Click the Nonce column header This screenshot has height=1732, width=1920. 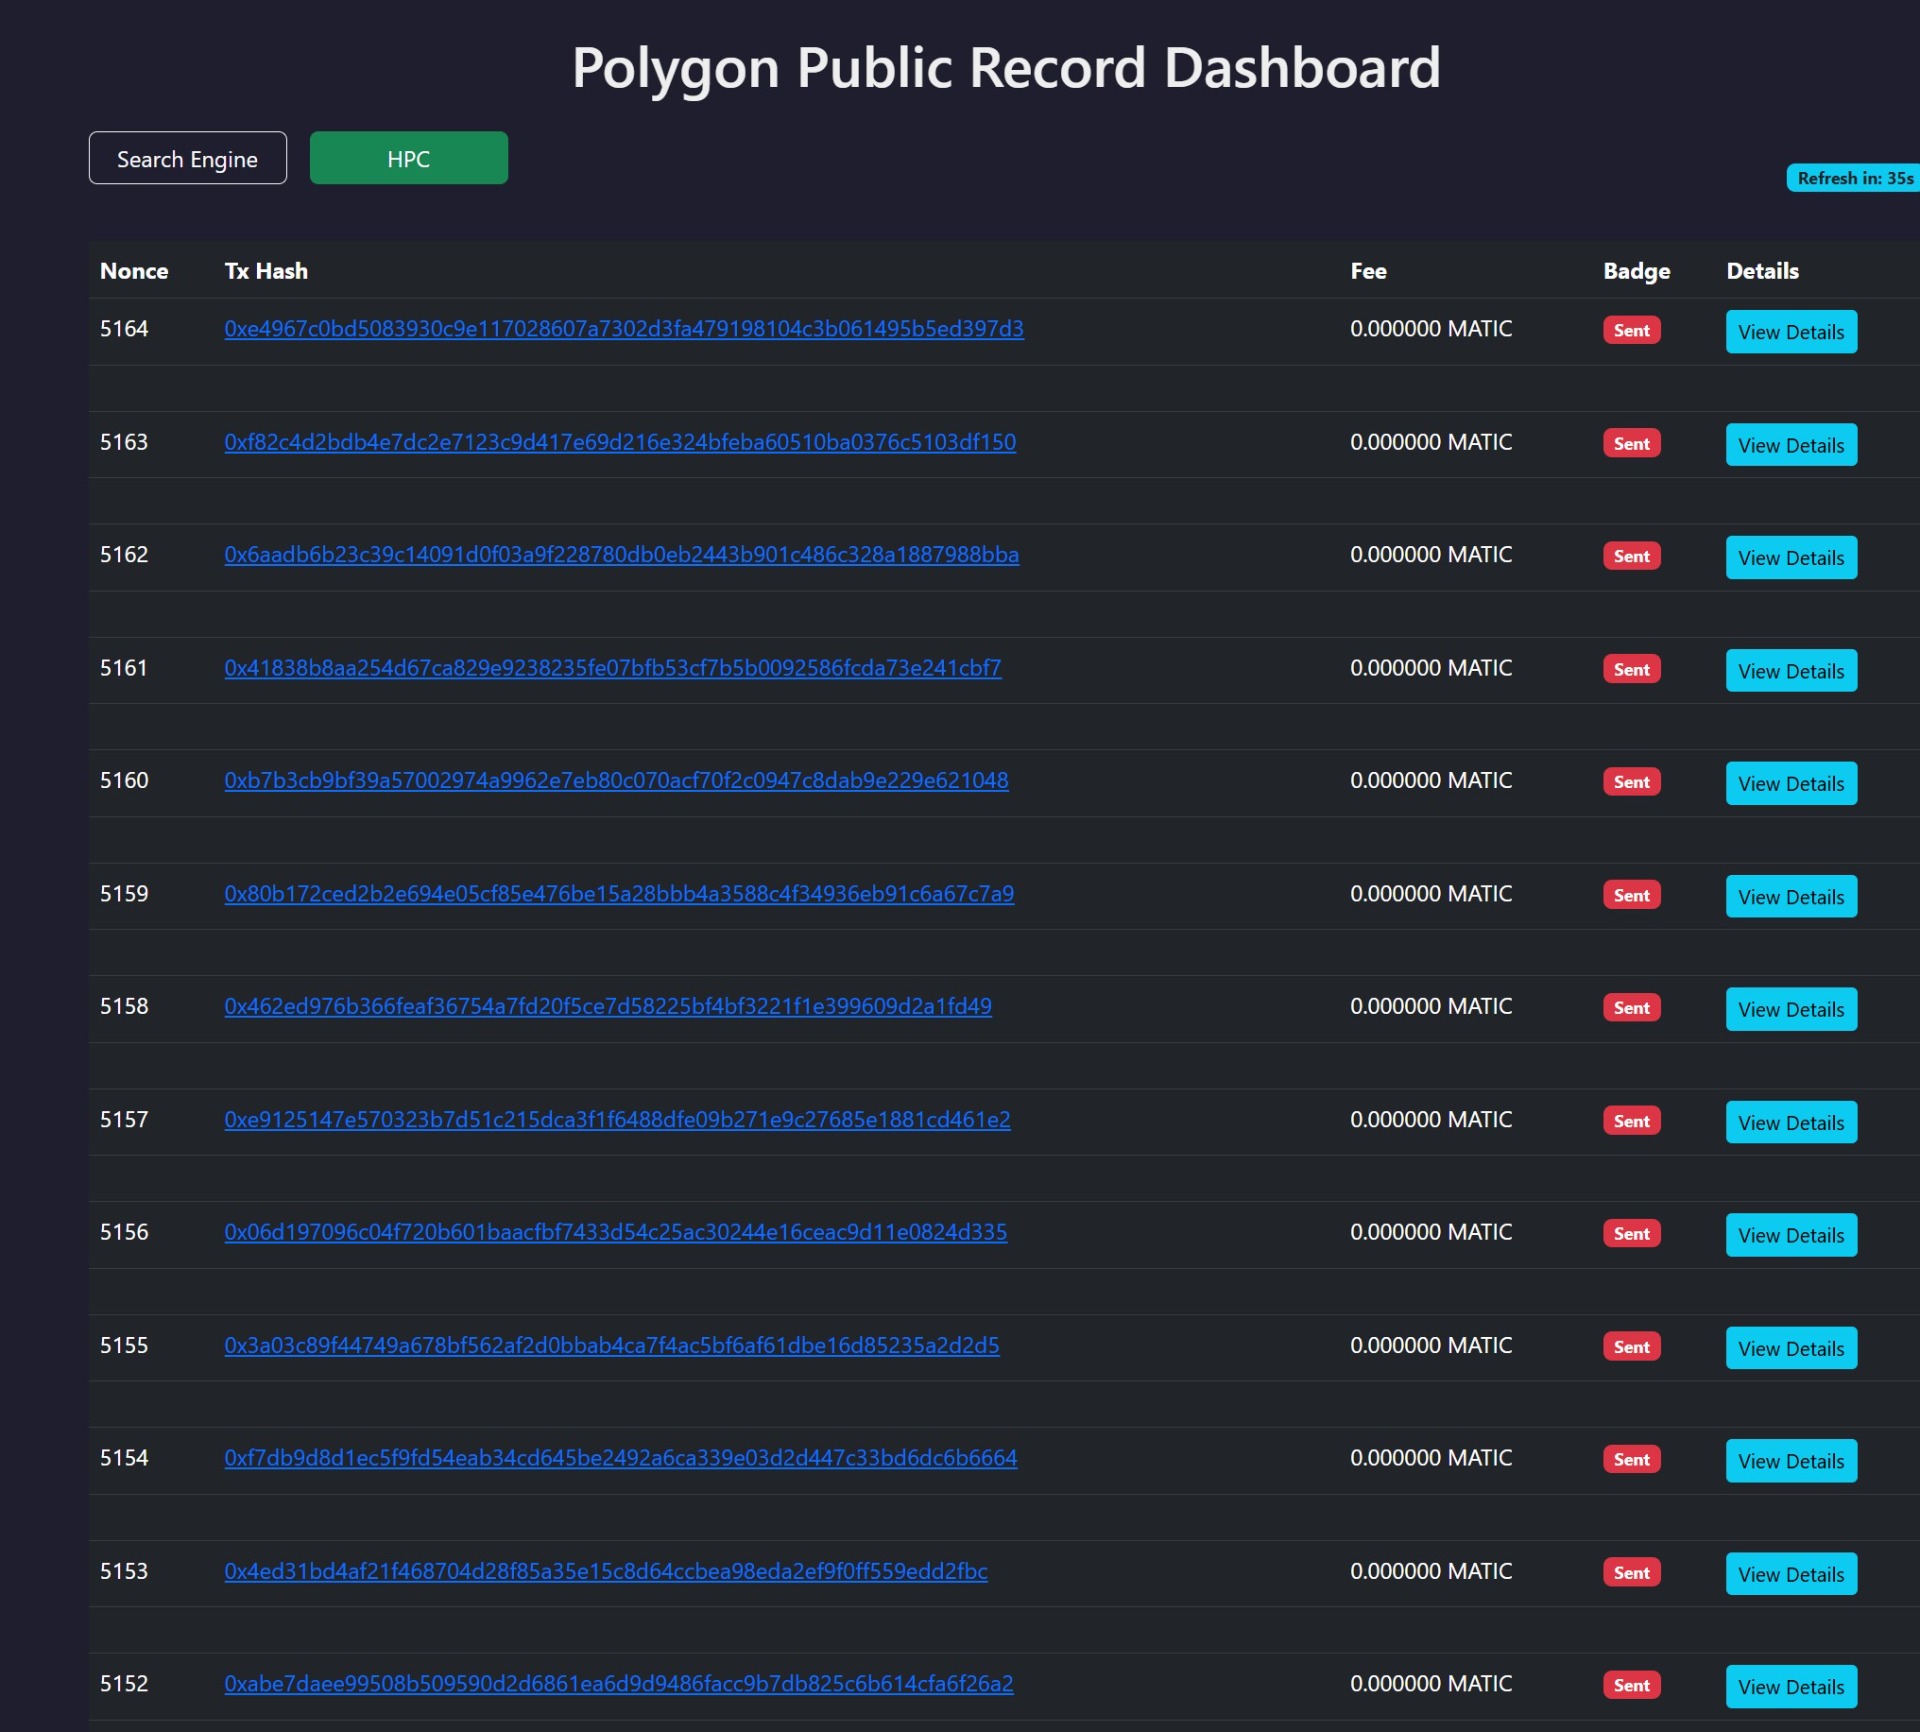(134, 271)
